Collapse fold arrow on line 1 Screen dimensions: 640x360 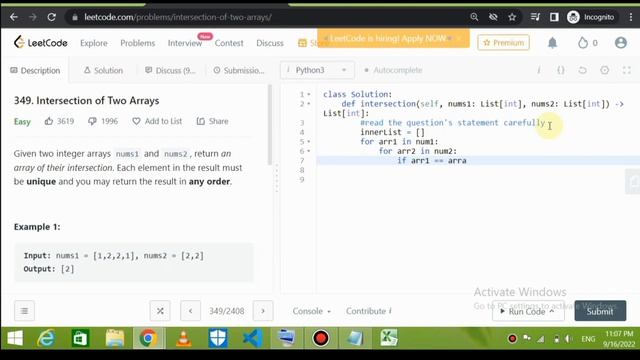tap(309, 94)
